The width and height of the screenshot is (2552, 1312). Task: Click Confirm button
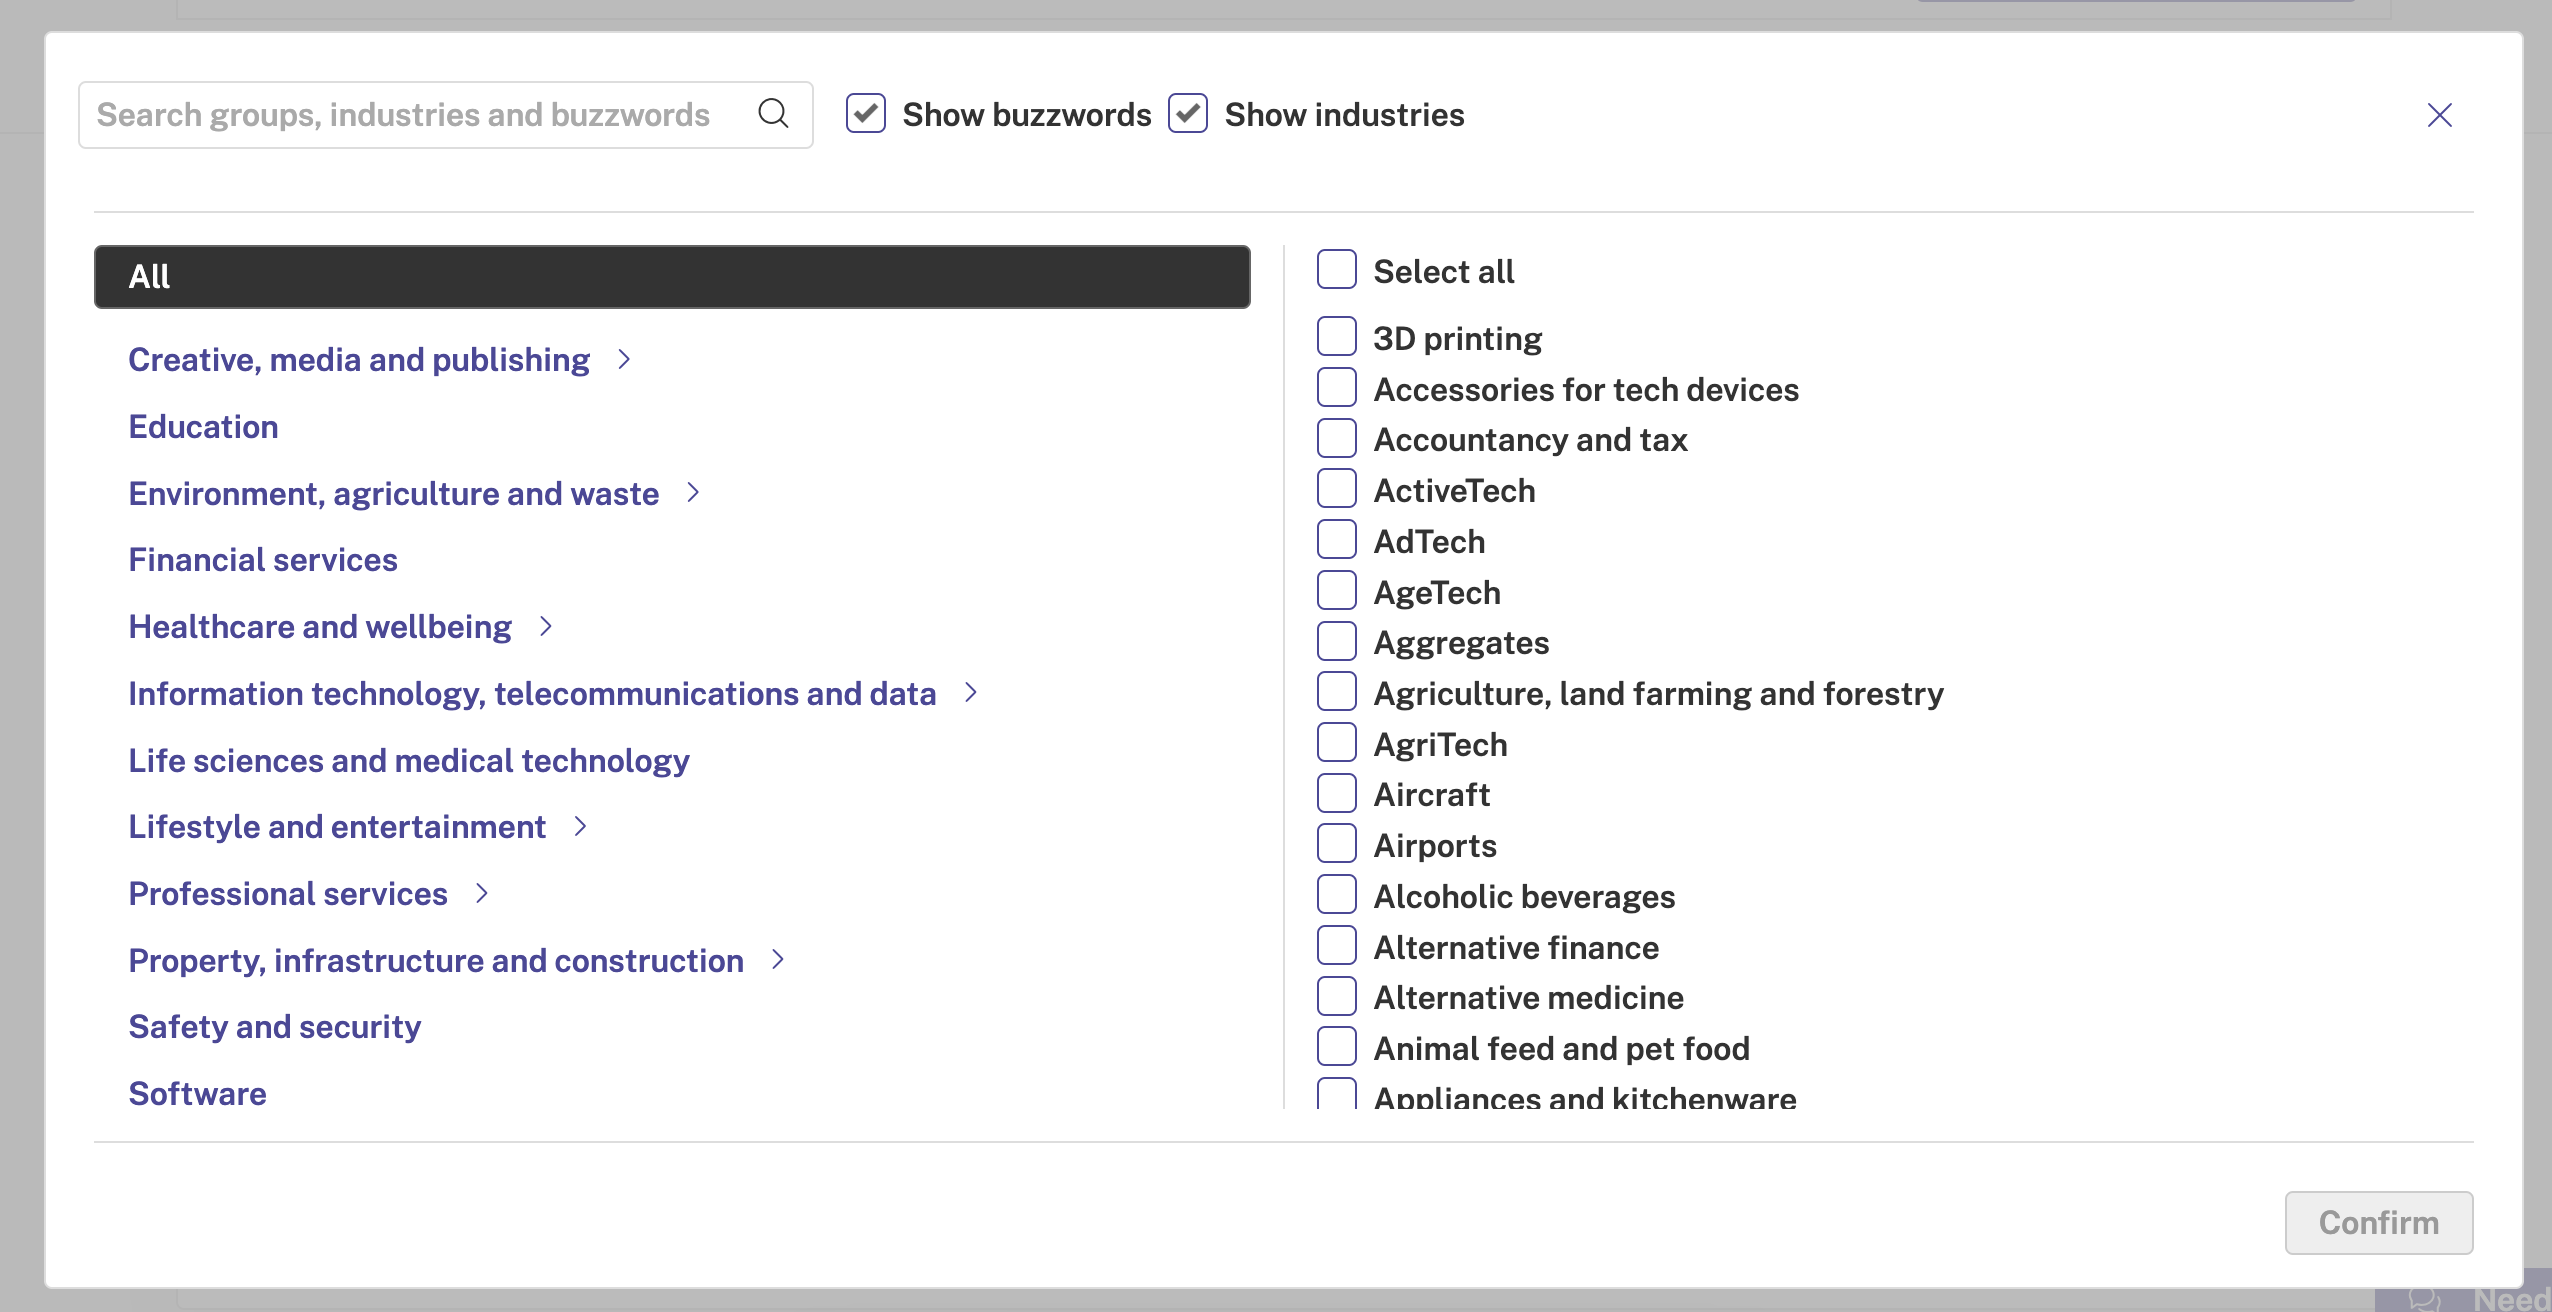(2378, 1222)
